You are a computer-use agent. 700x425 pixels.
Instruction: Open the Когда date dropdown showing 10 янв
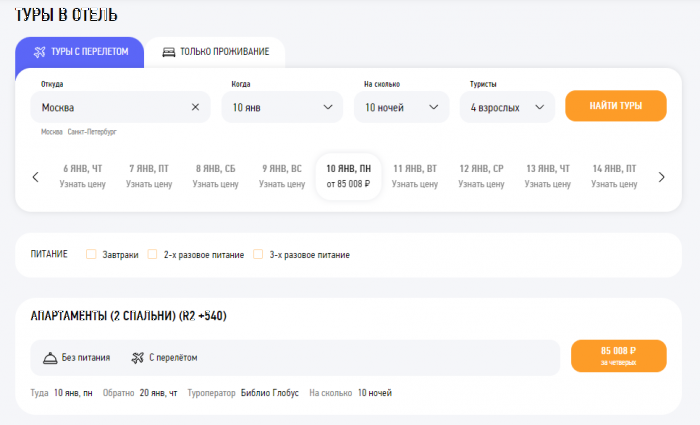click(x=282, y=107)
